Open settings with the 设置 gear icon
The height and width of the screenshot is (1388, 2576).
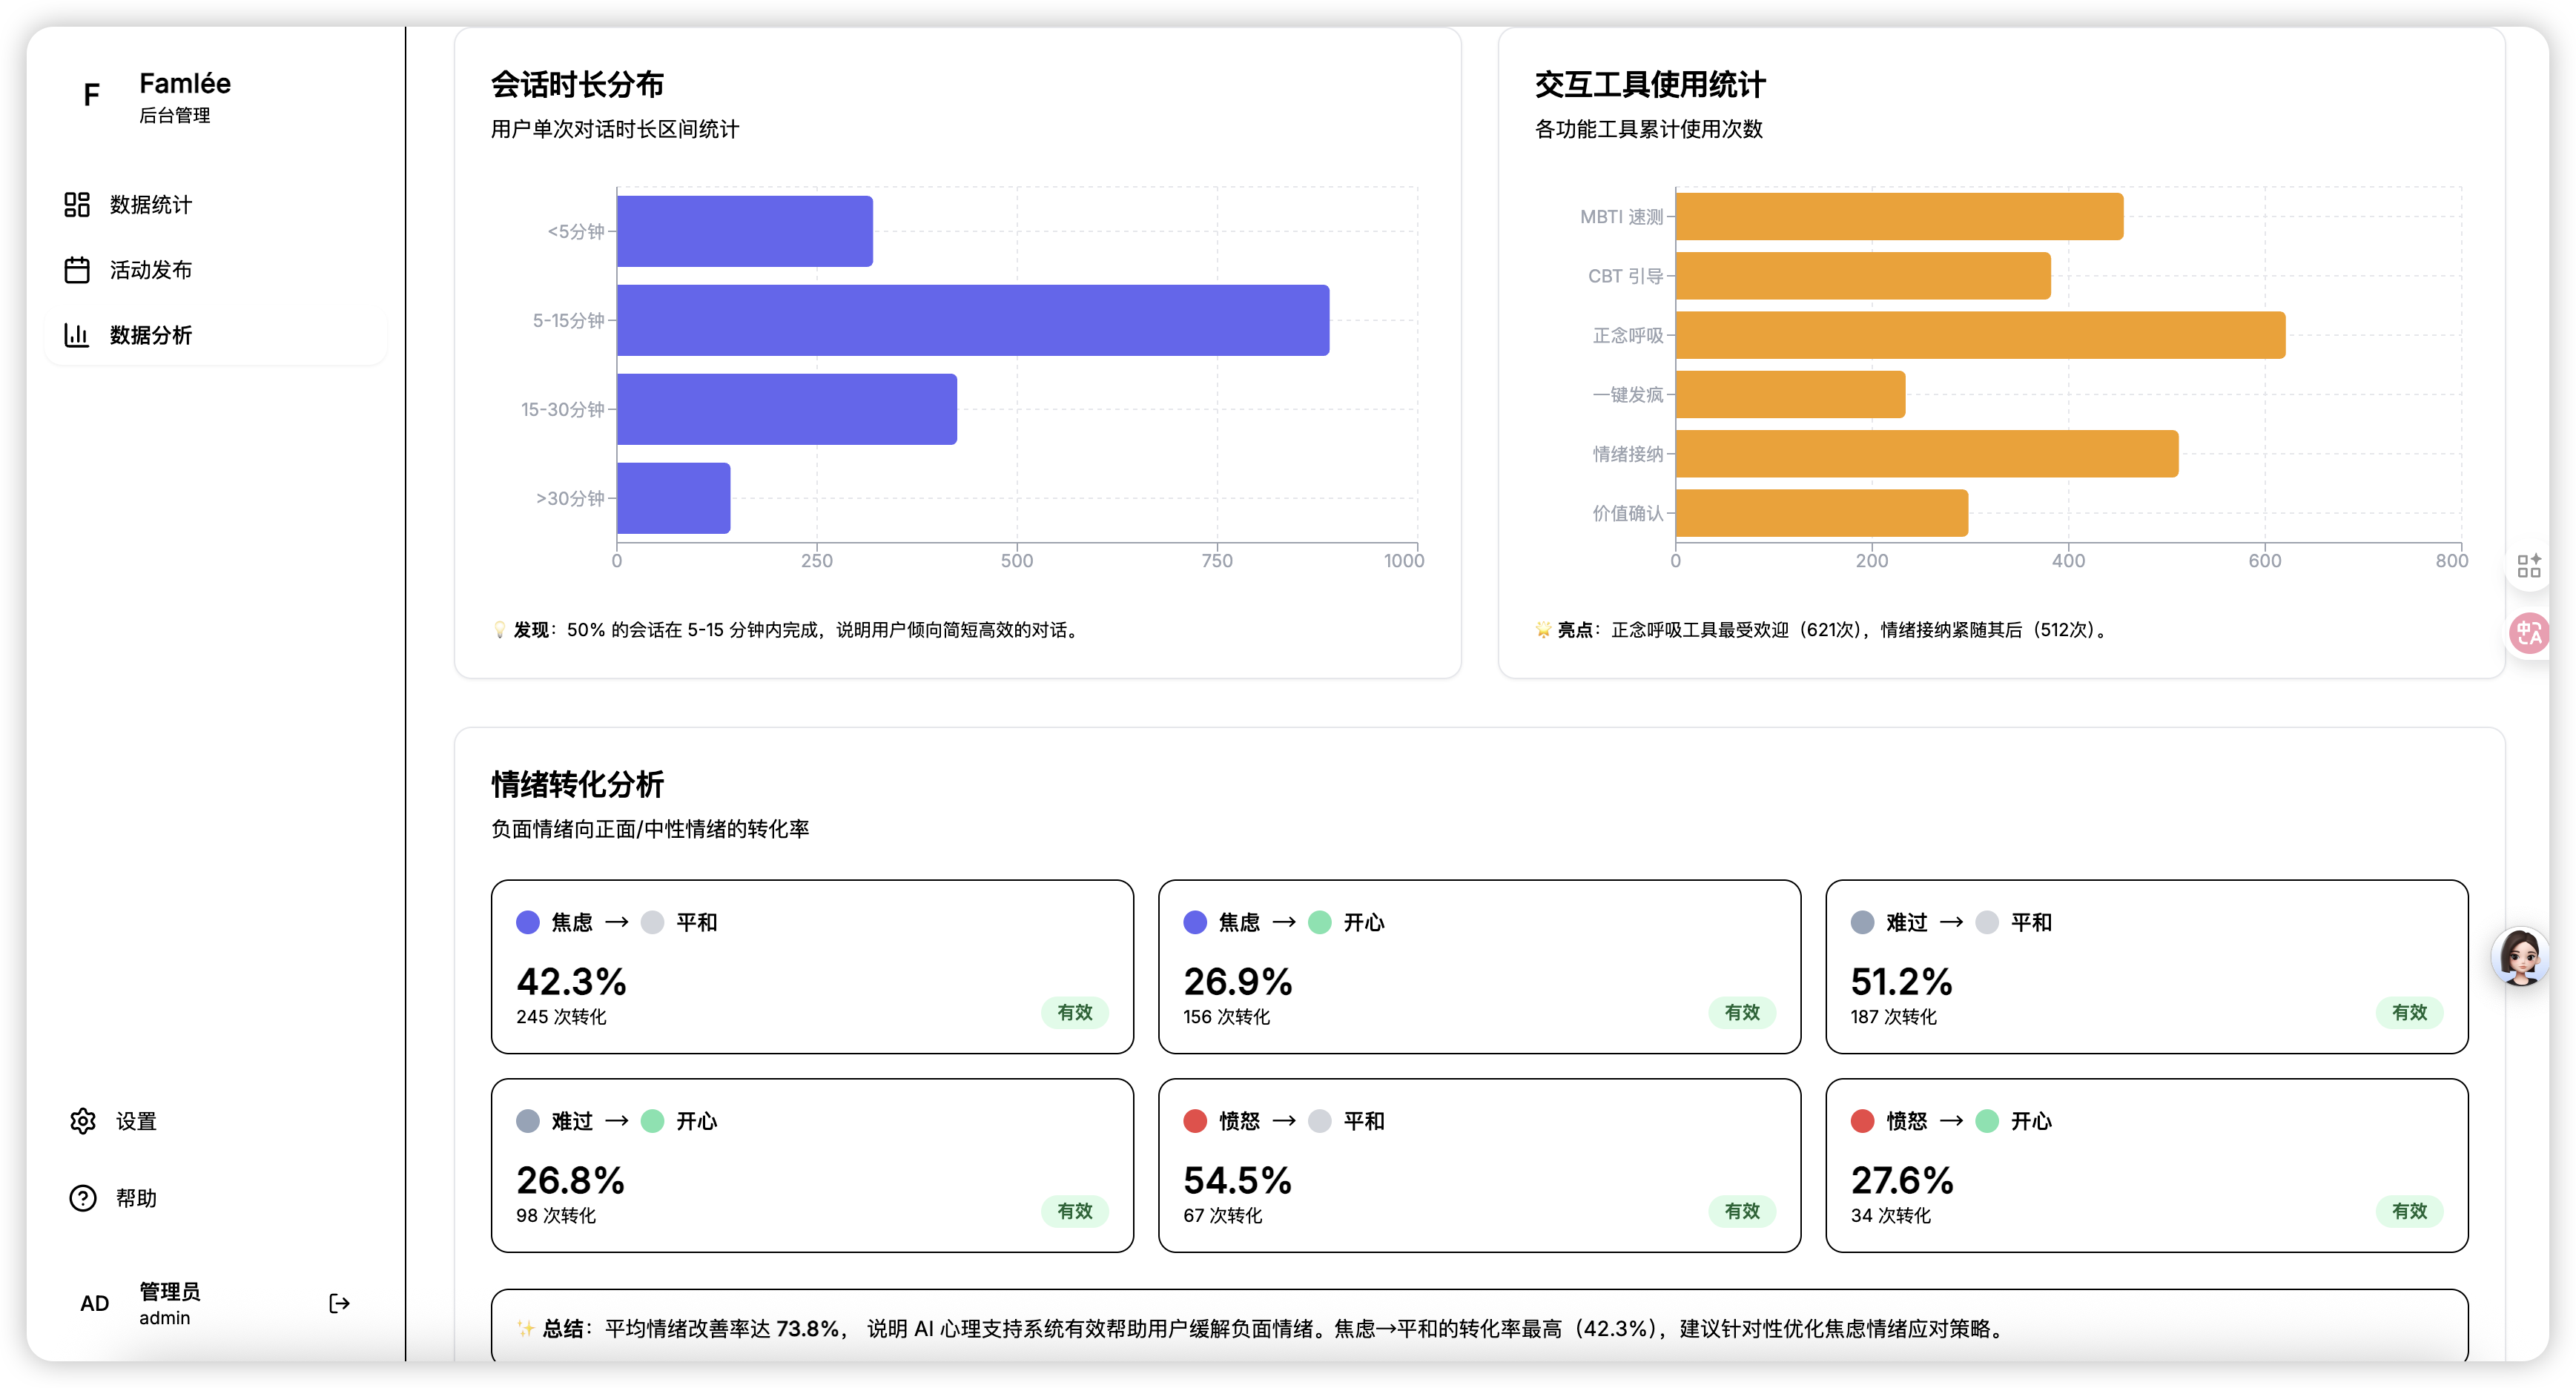82,1121
